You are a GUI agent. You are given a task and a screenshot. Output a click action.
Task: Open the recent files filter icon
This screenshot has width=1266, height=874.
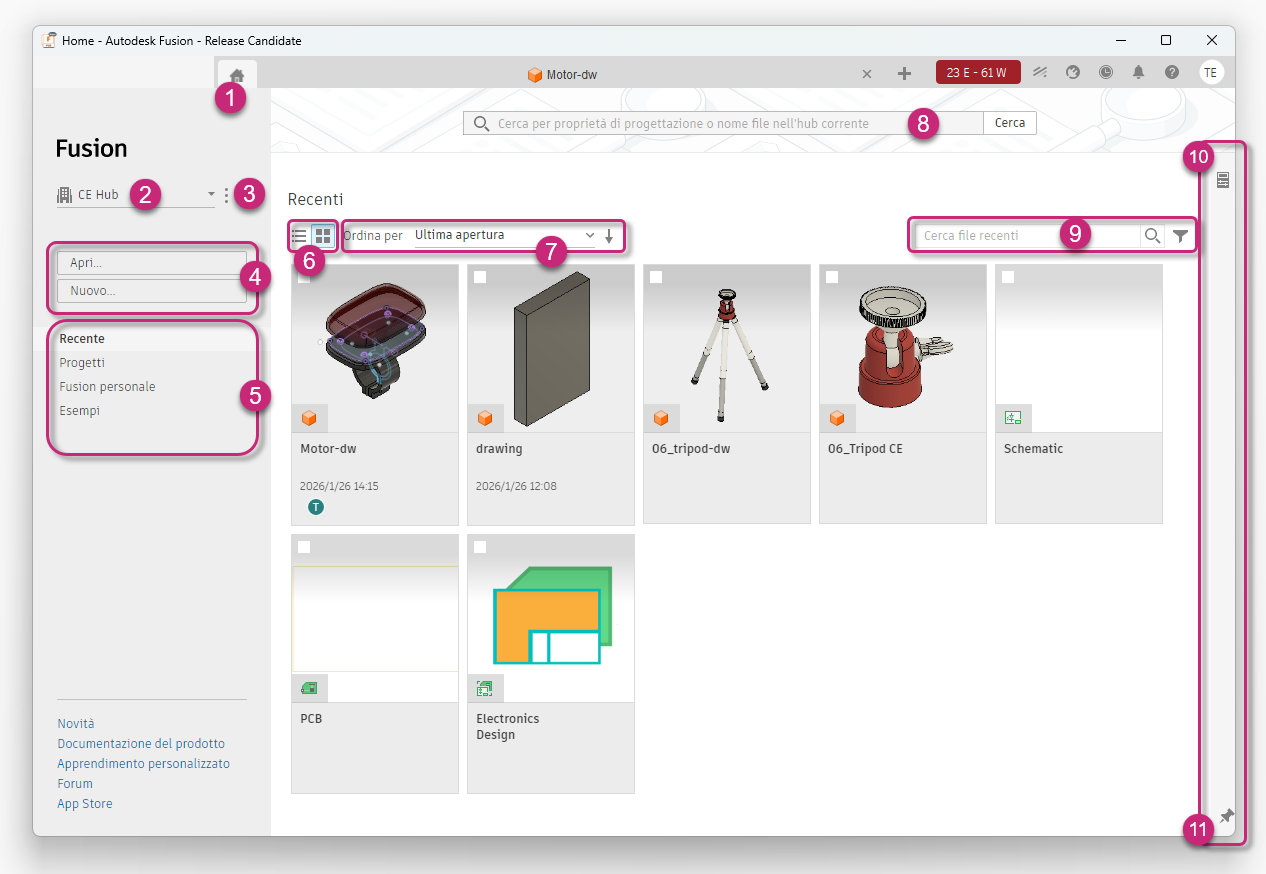click(x=1181, y=236)
